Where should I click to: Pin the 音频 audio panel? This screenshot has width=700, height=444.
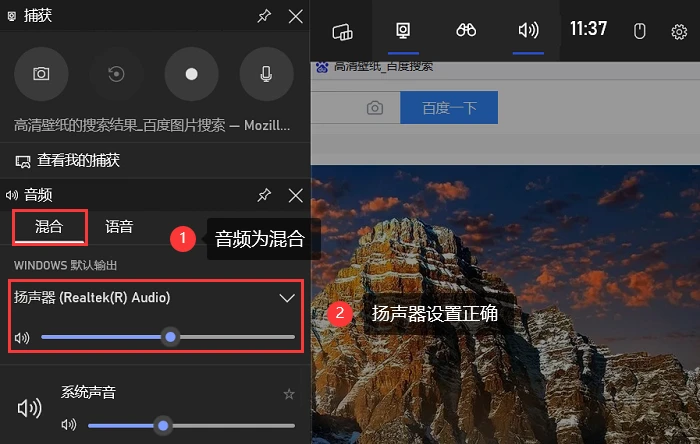pyautogui.click(x=264, y=195)
